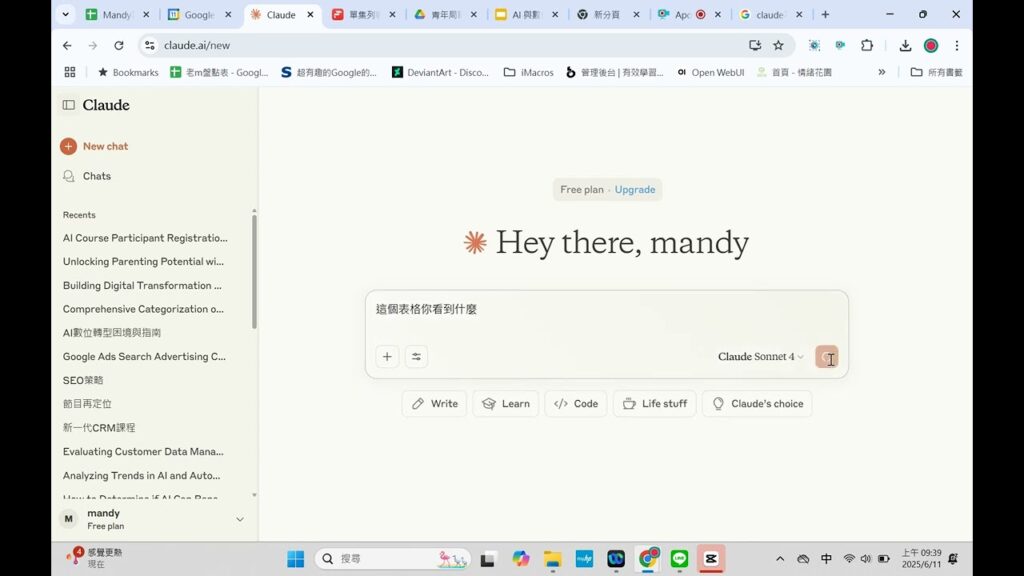Send the message with the arrow button
This screenshot has height=576, width=1024.
[827, 357]
